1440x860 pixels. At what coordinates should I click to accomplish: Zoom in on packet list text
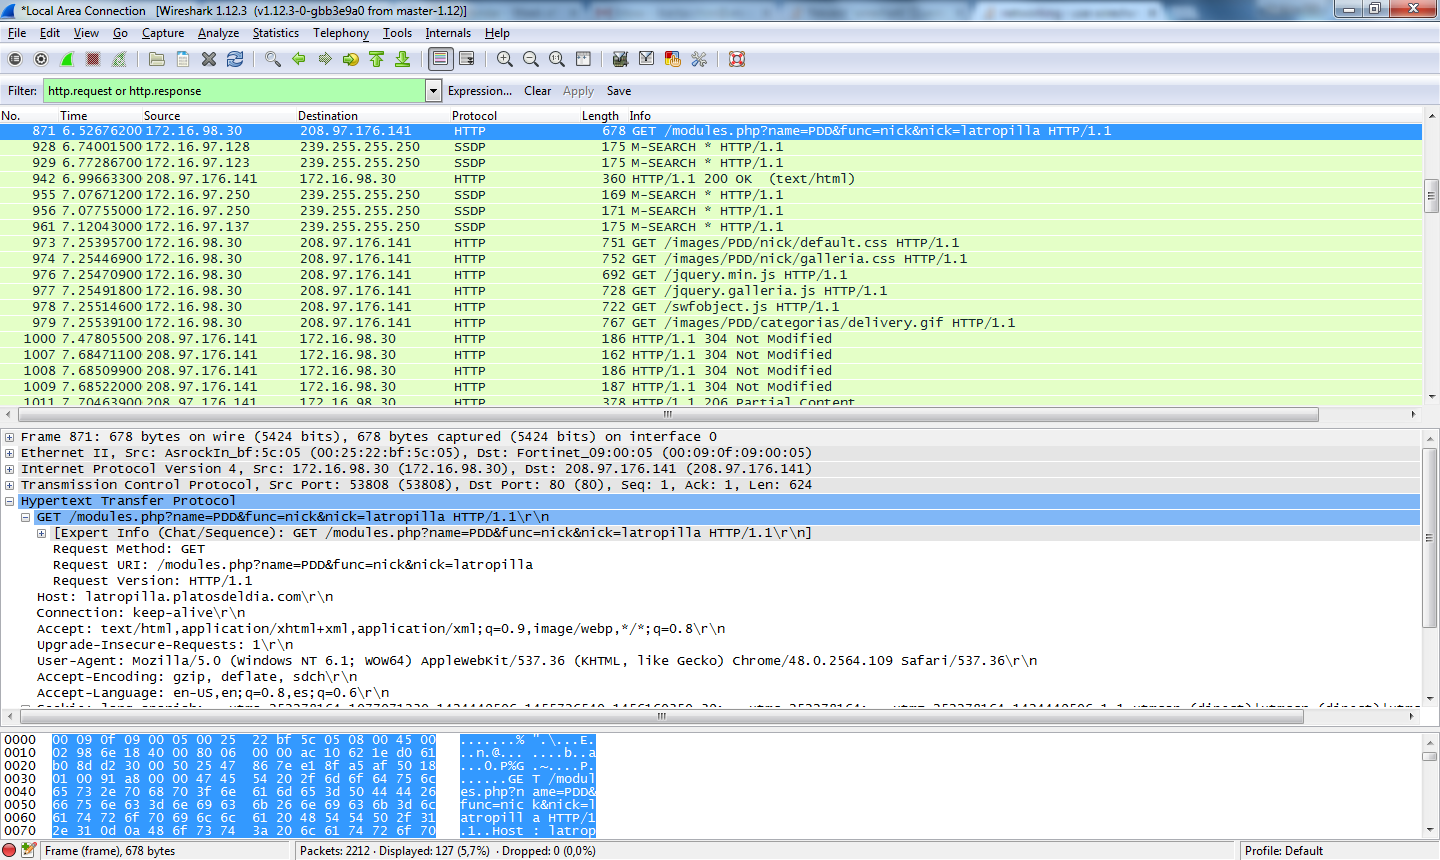coord(505,60)
